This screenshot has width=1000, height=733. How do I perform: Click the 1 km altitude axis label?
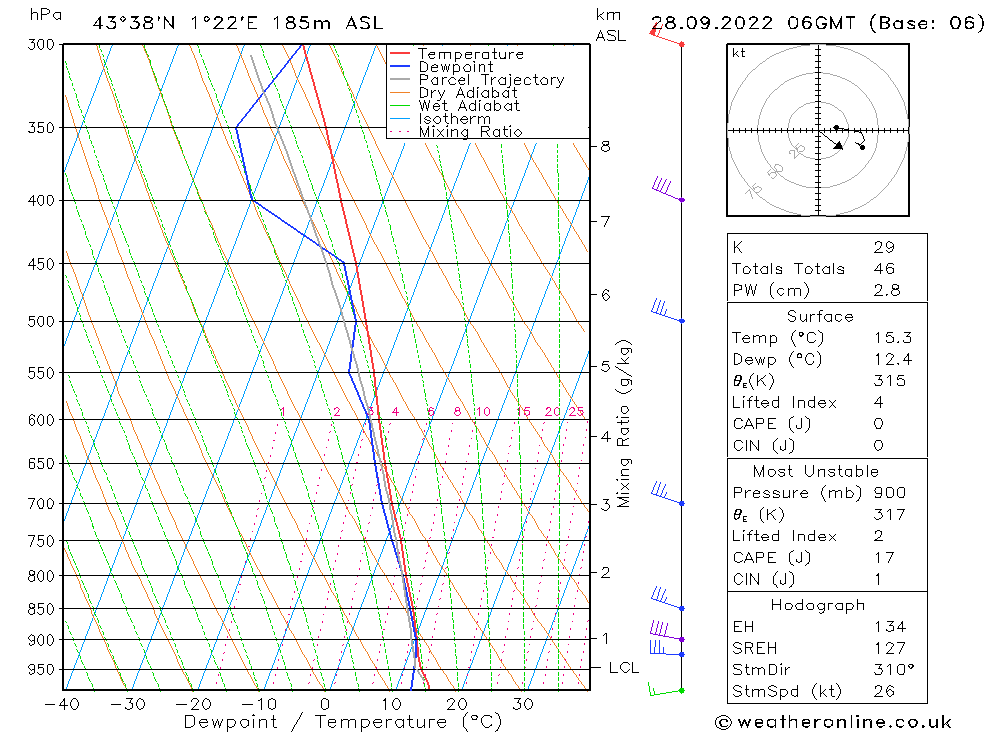tap(605, 638)
